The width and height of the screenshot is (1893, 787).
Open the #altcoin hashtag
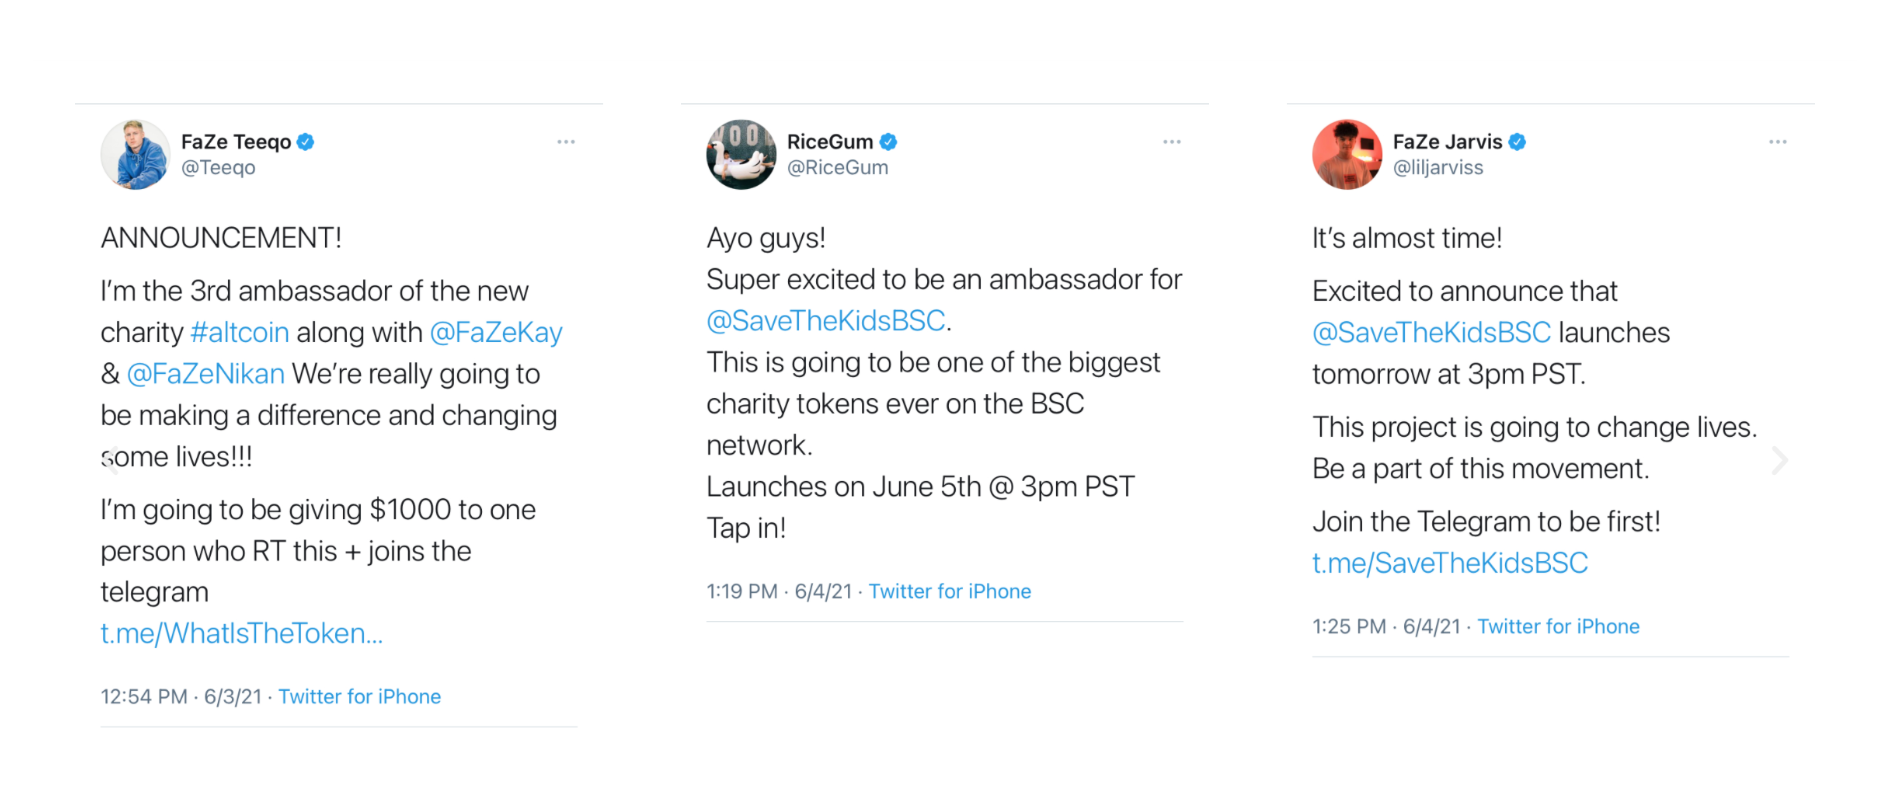(240, 332)
